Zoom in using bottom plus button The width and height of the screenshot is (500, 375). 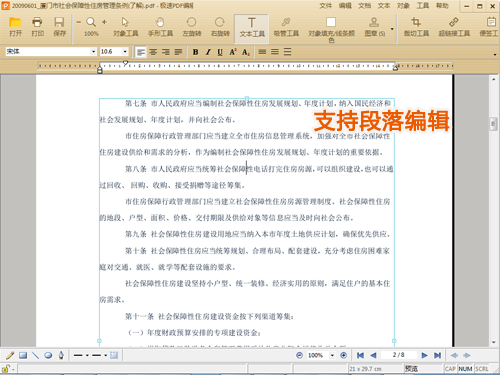(x=343, y=355)
